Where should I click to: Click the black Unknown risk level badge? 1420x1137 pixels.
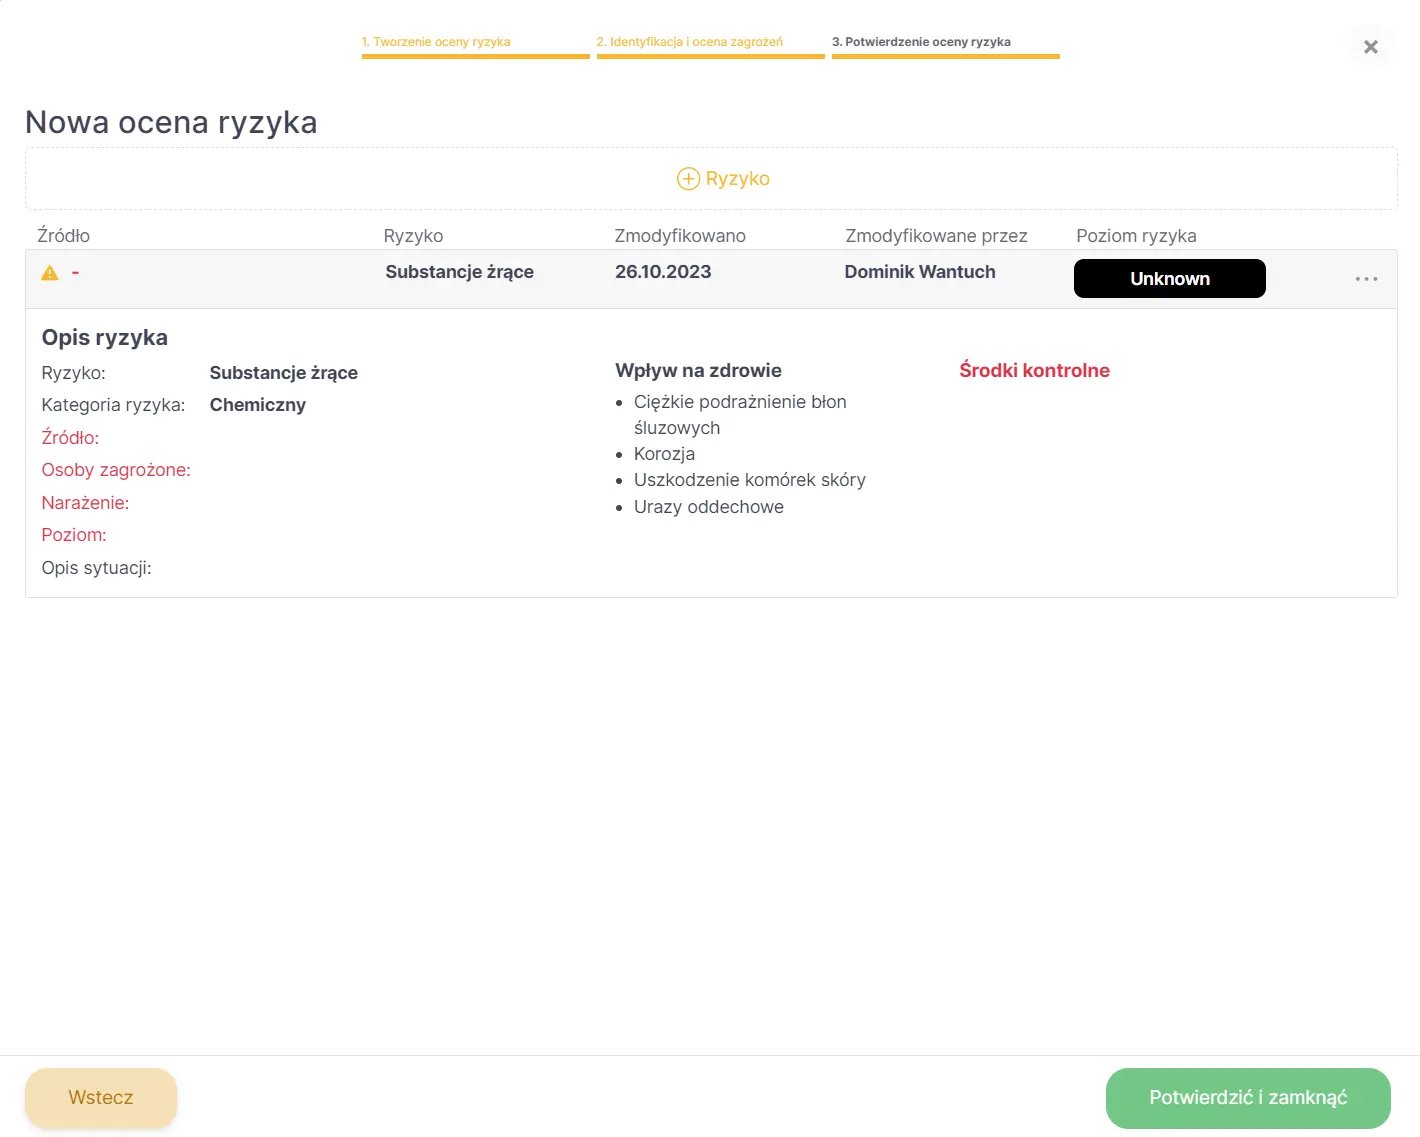point(1169,279)
